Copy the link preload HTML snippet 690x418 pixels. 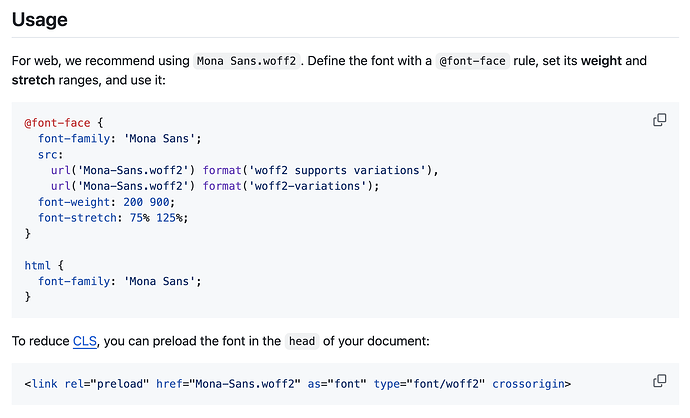pyautogui.click(x=659, y=381)
